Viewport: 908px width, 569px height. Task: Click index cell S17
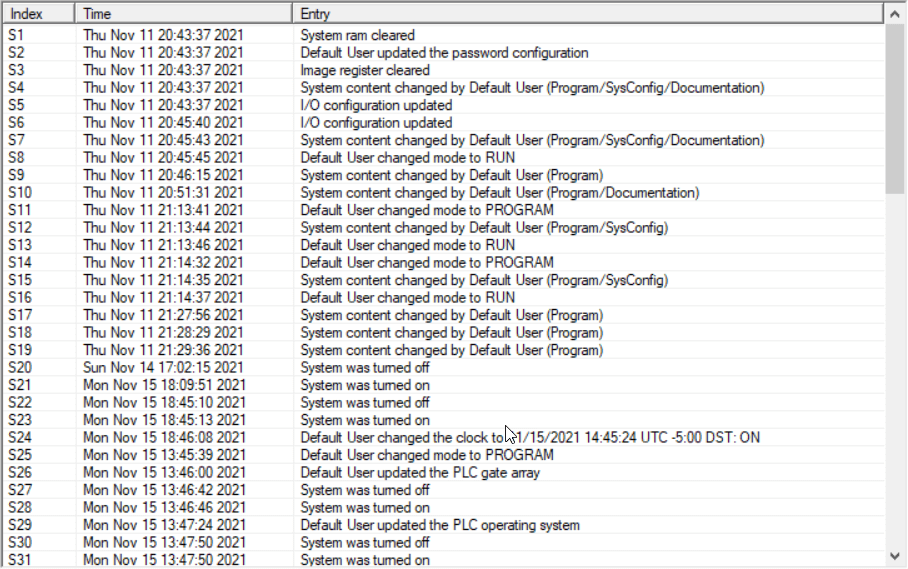coord(22,315)
